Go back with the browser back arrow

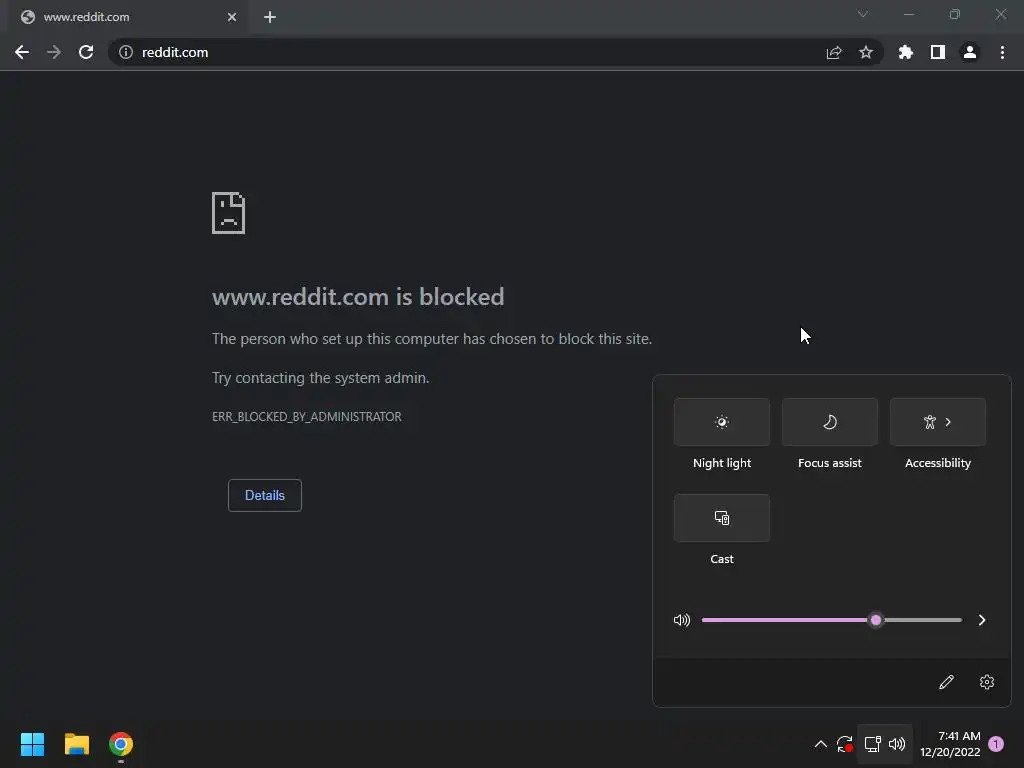[x=22, y=52]
